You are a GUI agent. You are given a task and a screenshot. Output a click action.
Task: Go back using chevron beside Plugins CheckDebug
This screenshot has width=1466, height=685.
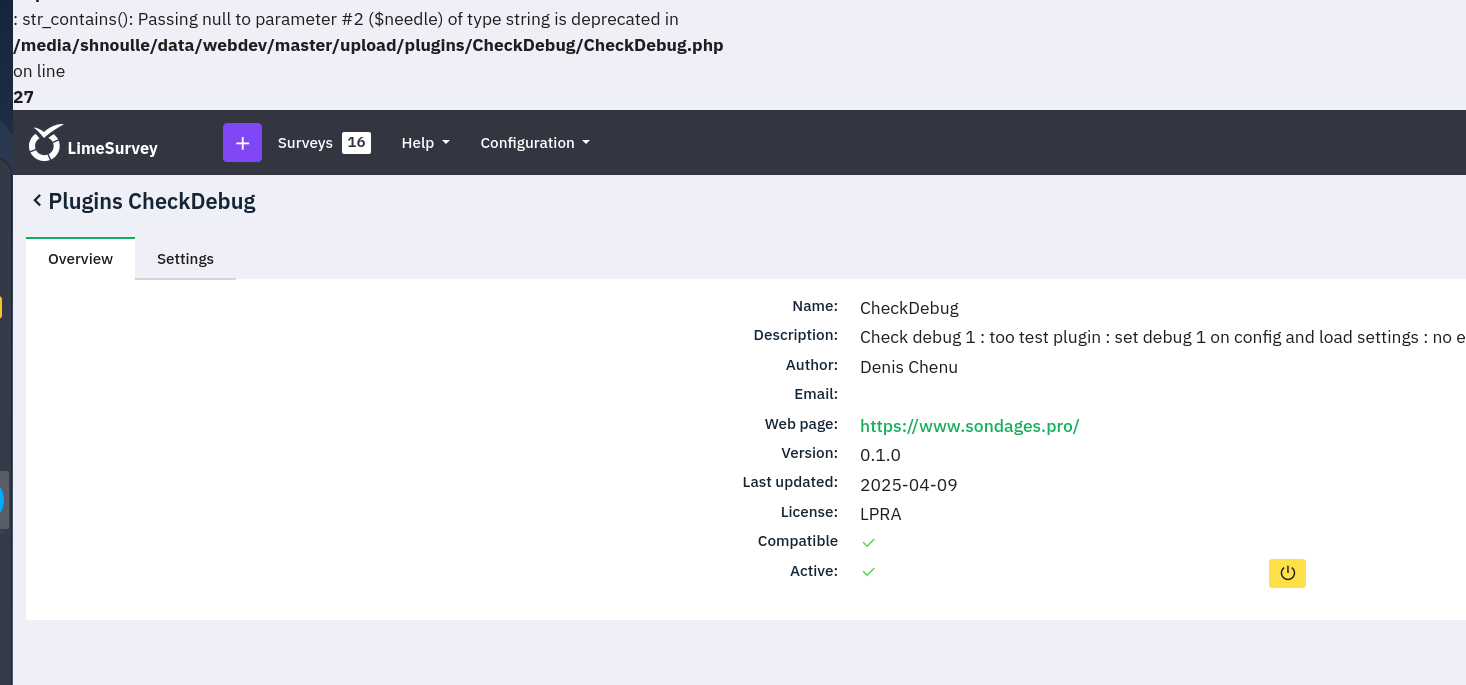click(x=37, y=201)
